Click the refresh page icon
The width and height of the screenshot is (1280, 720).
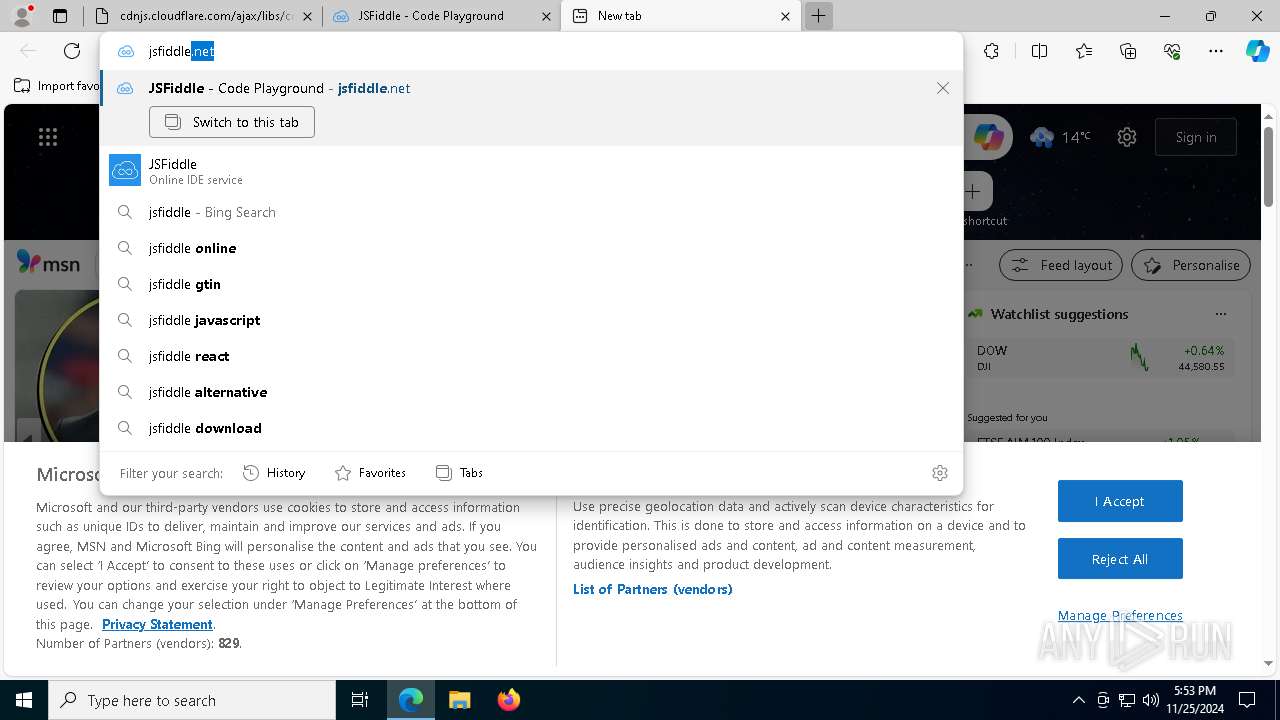pos(72,51)
